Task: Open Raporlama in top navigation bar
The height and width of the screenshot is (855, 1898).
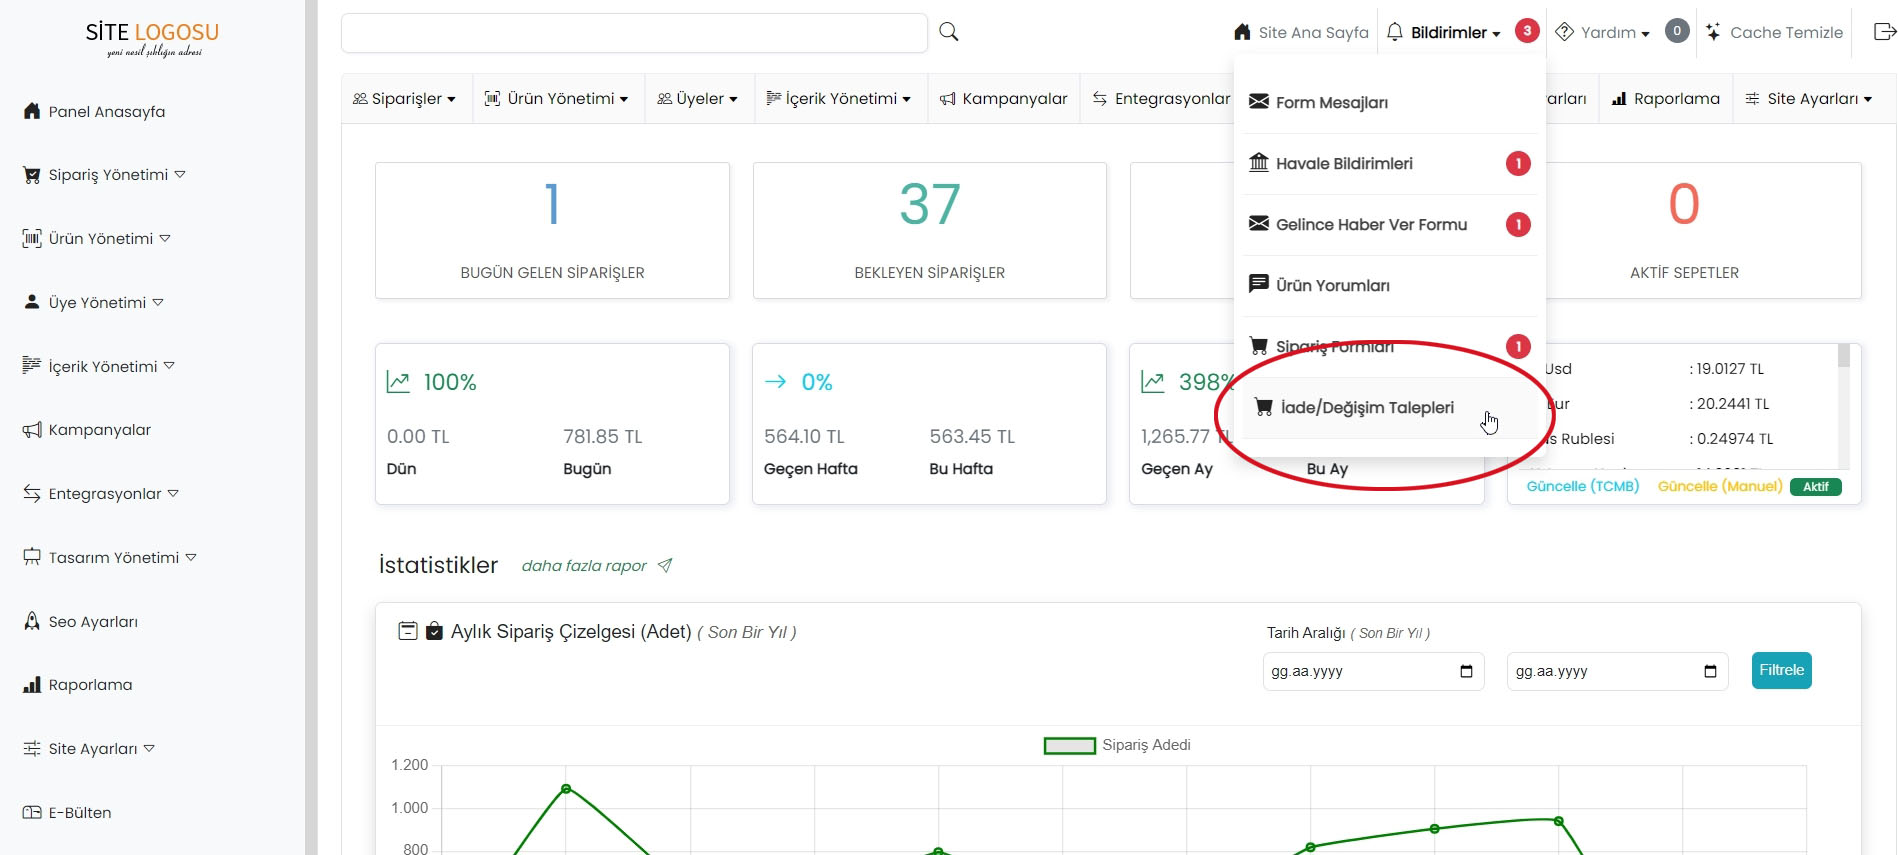Action: click(1666, 99)
